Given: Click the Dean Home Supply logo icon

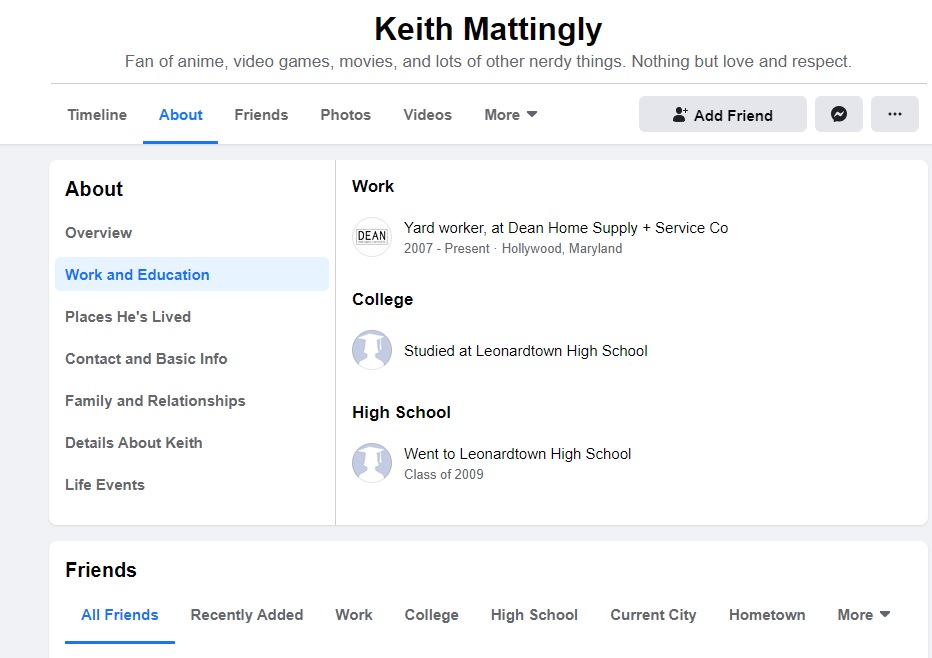Looking at the screenshot, I should [372, 237].
